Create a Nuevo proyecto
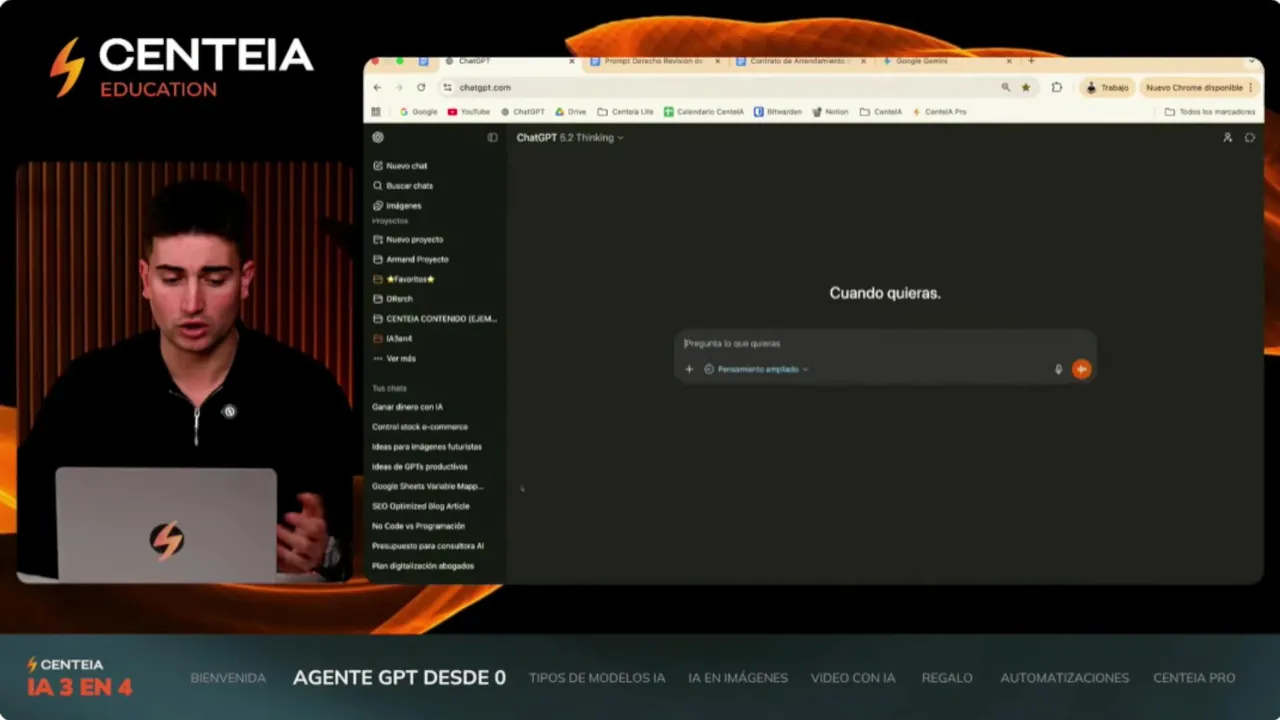This screenshot has height=720, width=1280. tap(408, 240)
